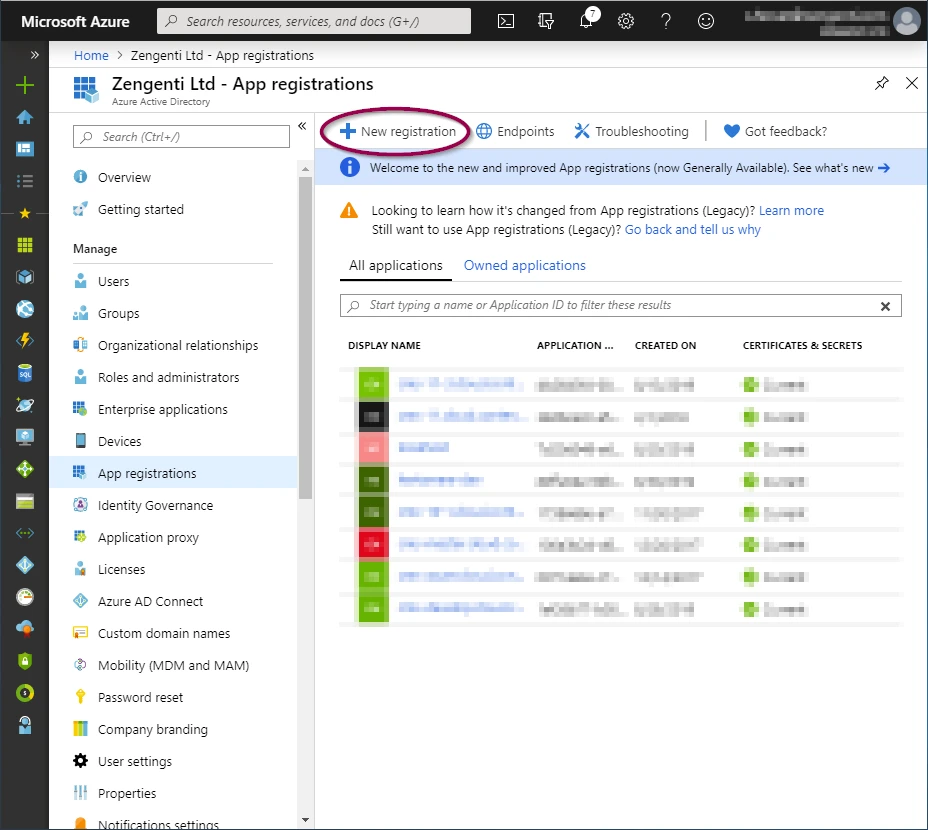Select the Home icon in the left dock
This screenshot has width=928, height=830.
[x=25, y=117]
